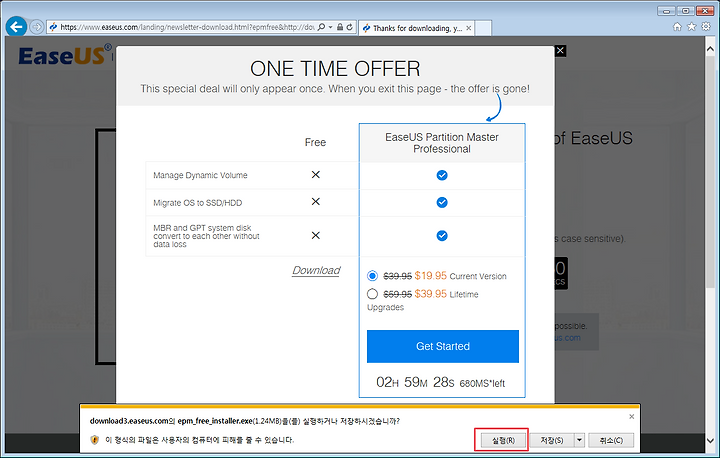Minimize the browser window
Image resolution: width=720 pixels, height=458 pixels.
click(x=666, y=11)
